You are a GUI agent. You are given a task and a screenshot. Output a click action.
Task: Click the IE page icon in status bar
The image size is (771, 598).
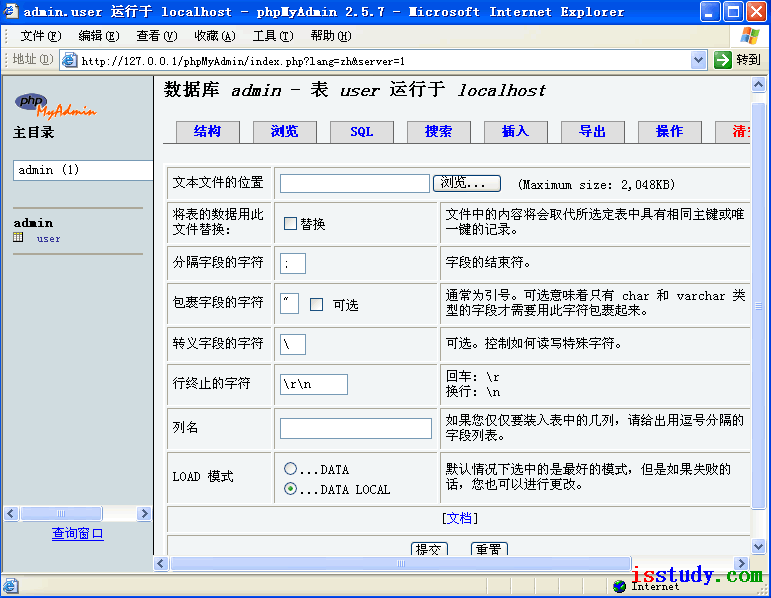pos(10,586)
